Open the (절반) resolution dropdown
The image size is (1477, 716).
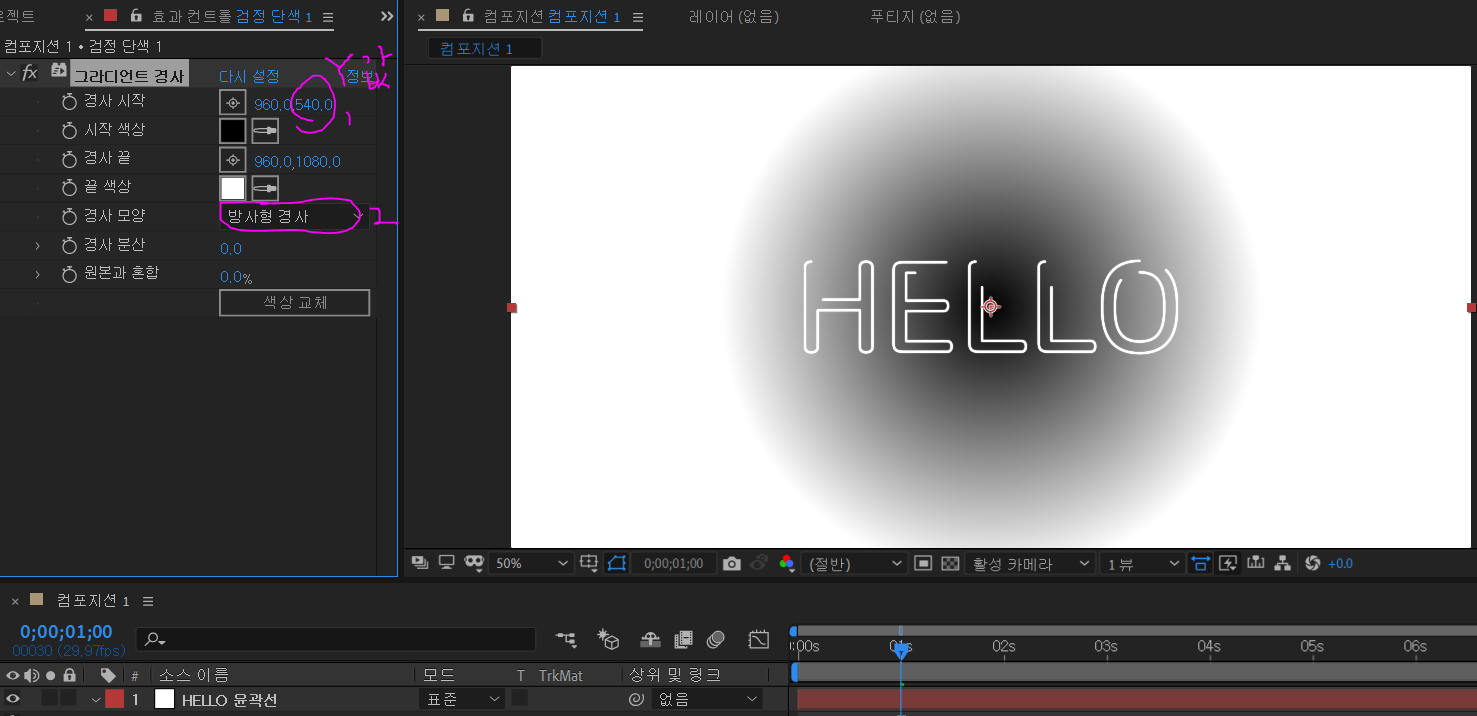point(856,564)
